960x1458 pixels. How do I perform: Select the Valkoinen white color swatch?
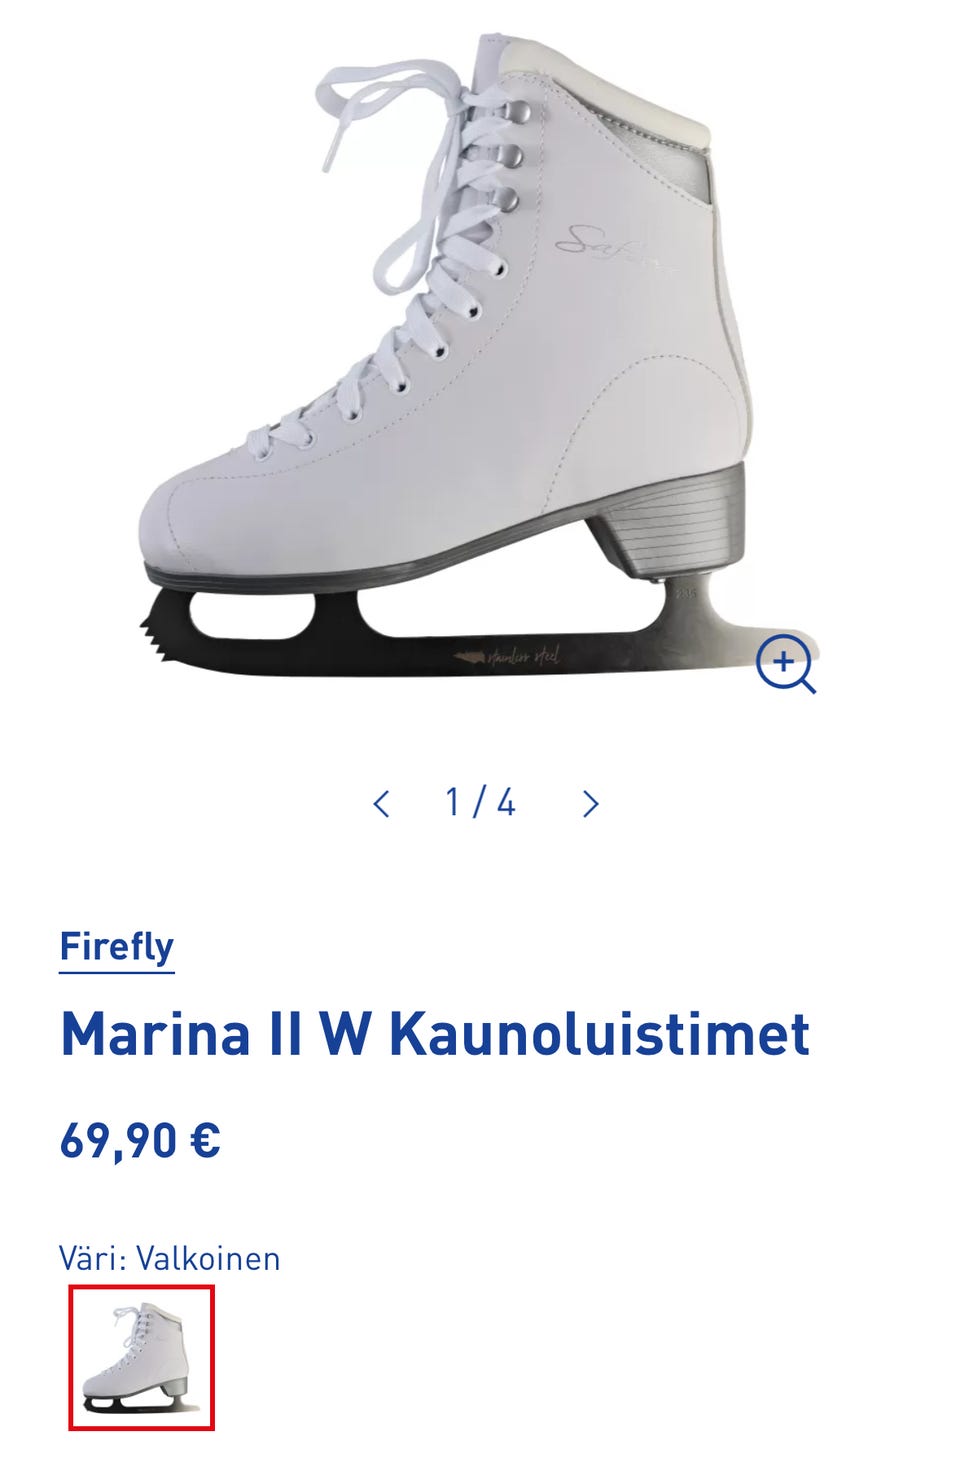coord(142,1358)
